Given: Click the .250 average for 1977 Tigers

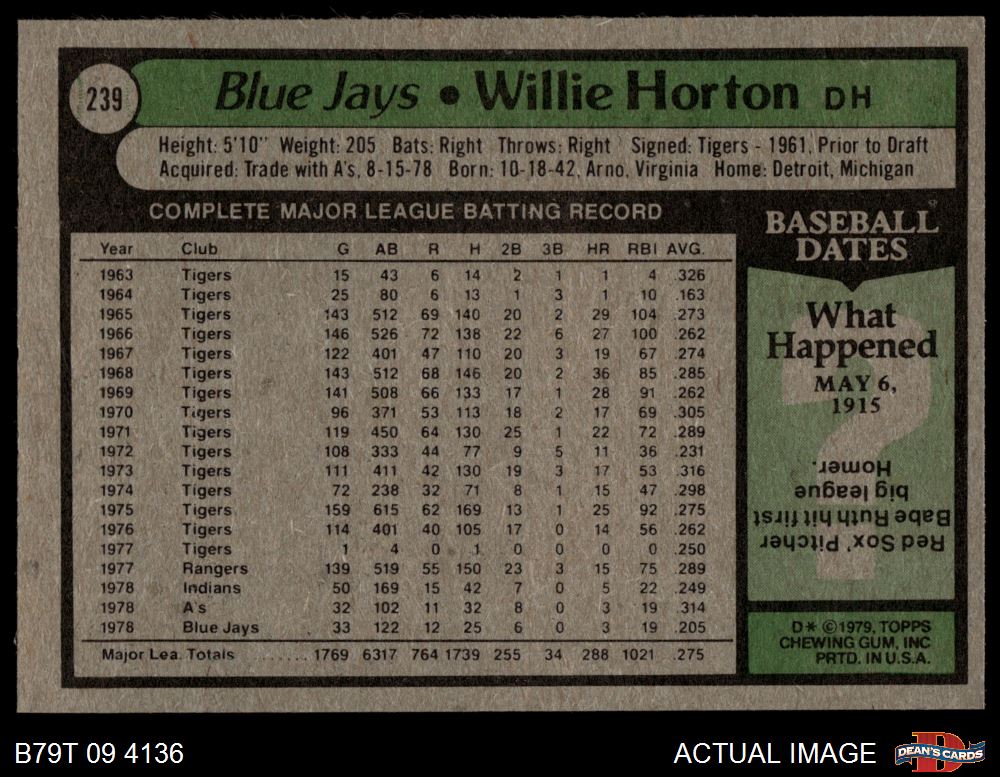Looking at the screenshot, I should point(689,549).
